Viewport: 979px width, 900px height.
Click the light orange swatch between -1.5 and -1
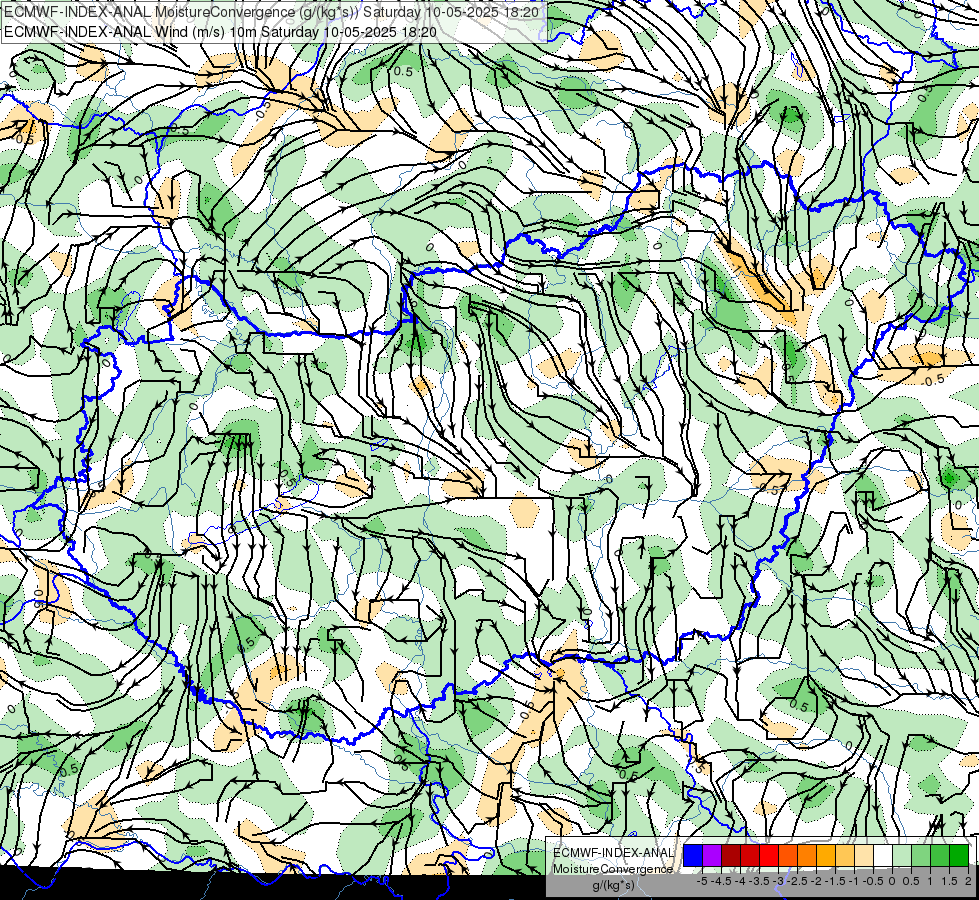point(845,855)
